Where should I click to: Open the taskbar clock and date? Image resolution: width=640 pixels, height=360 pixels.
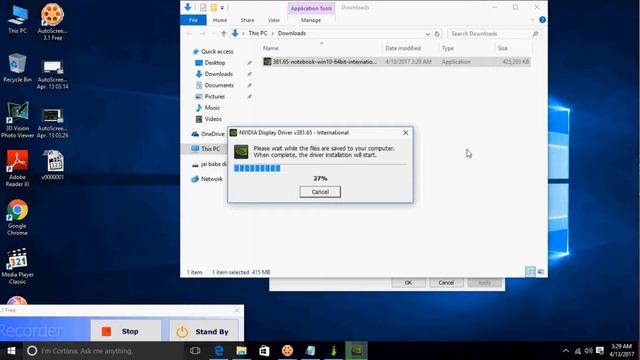coord(621,351)
